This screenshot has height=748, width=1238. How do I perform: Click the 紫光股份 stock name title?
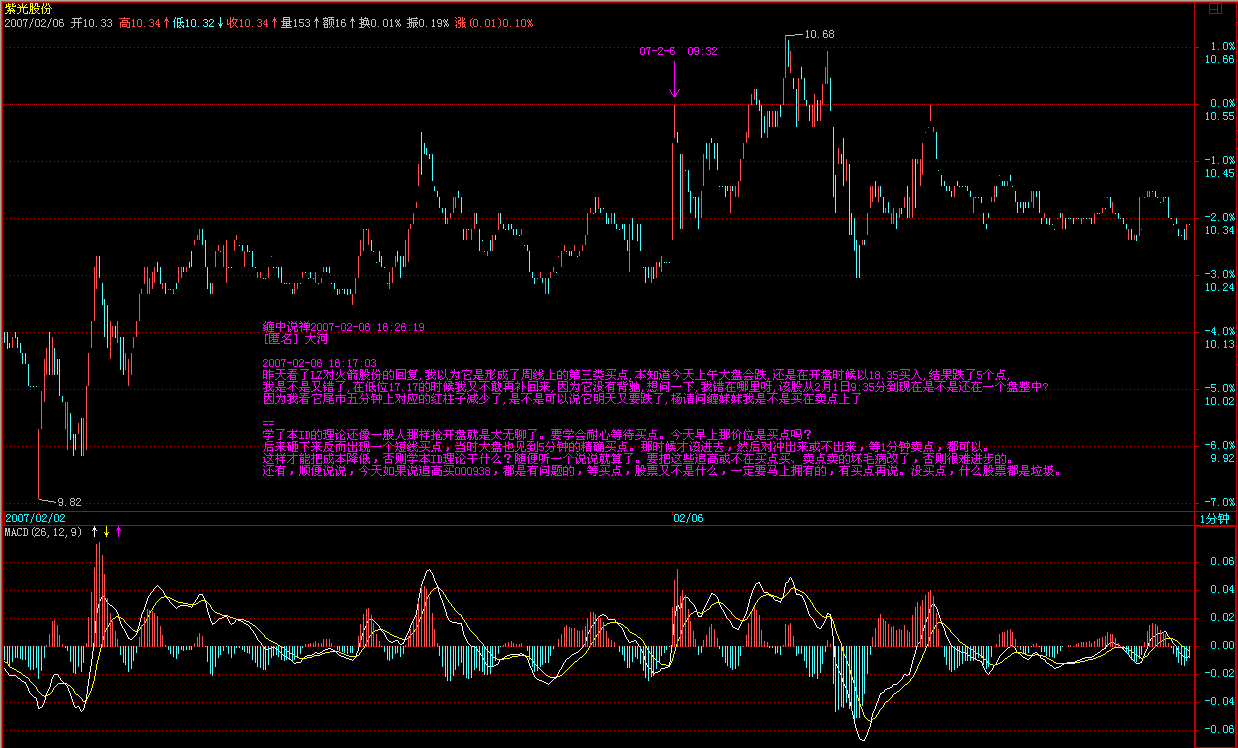[x=28, y=7]
